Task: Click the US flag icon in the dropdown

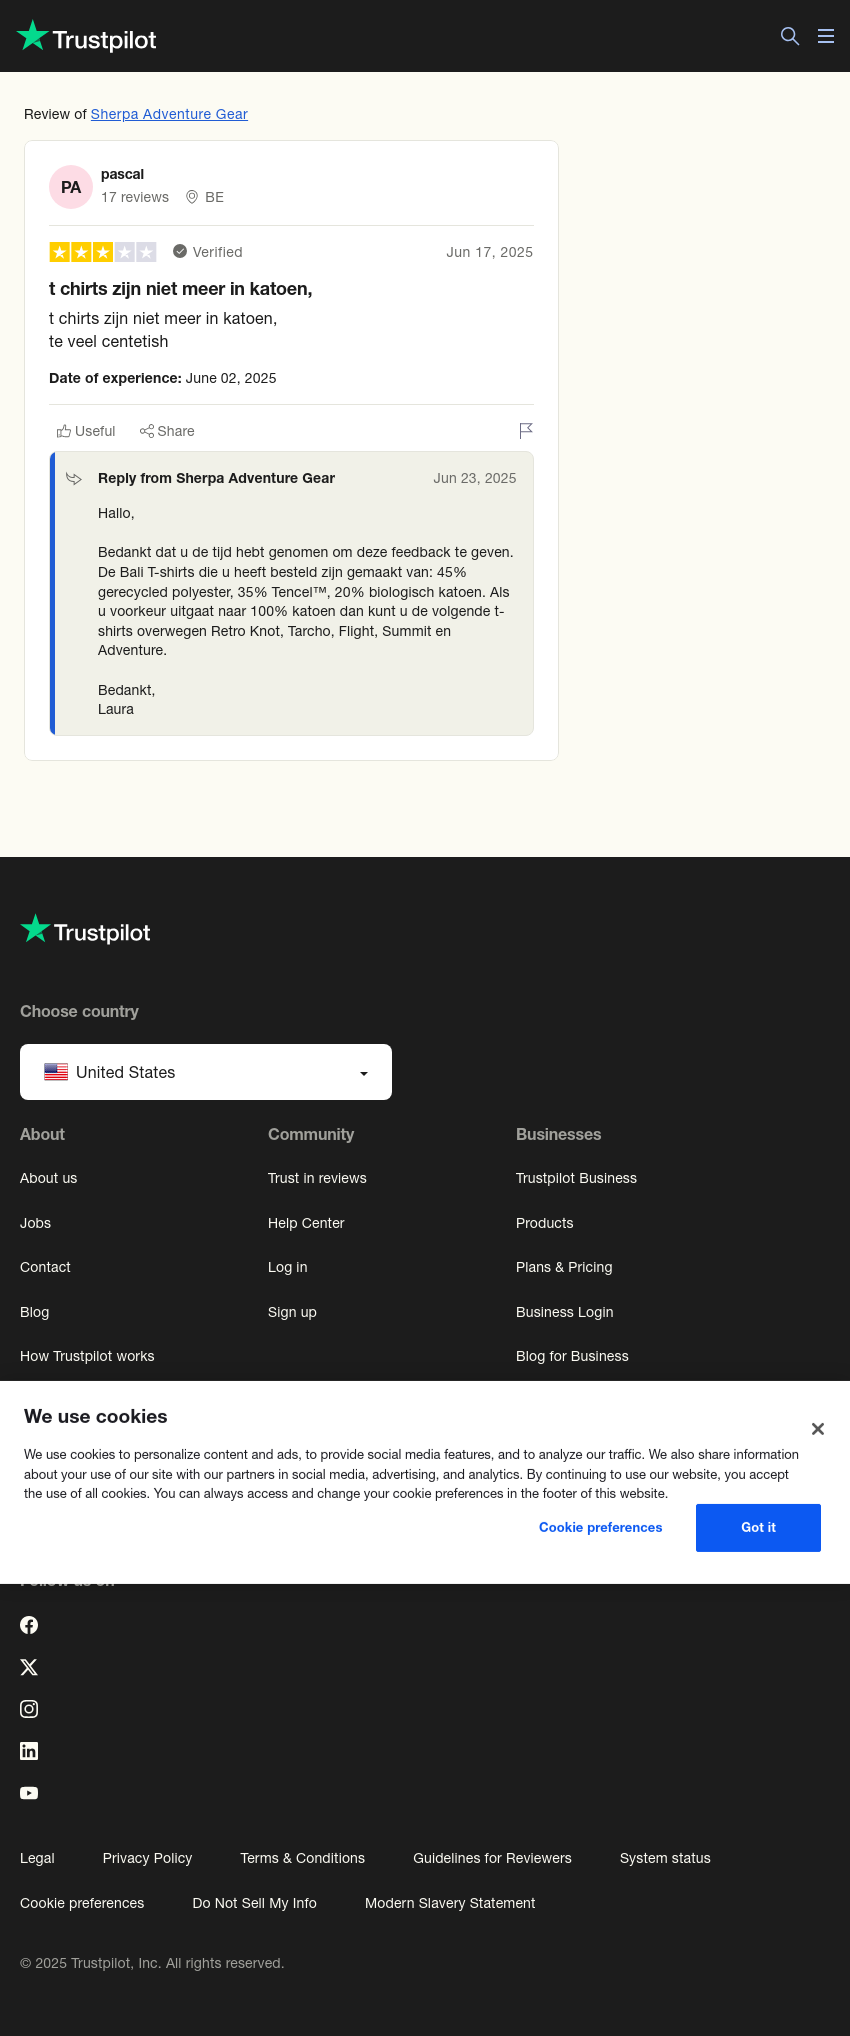Action: pos(56,1072)
